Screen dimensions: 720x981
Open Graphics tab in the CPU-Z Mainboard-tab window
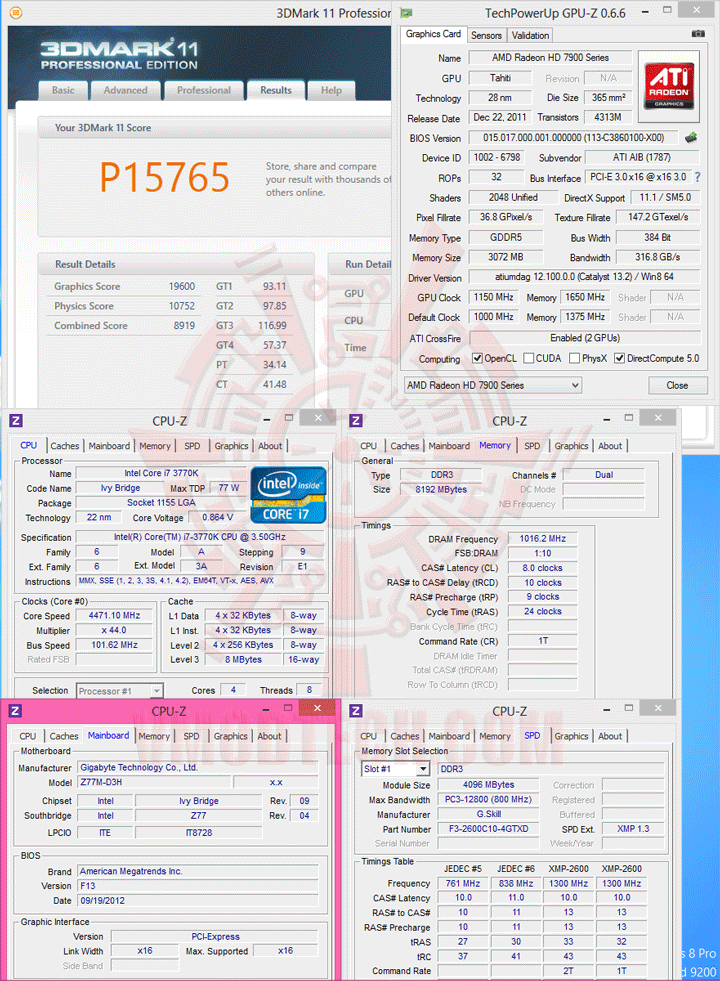(x=231, y=736)
